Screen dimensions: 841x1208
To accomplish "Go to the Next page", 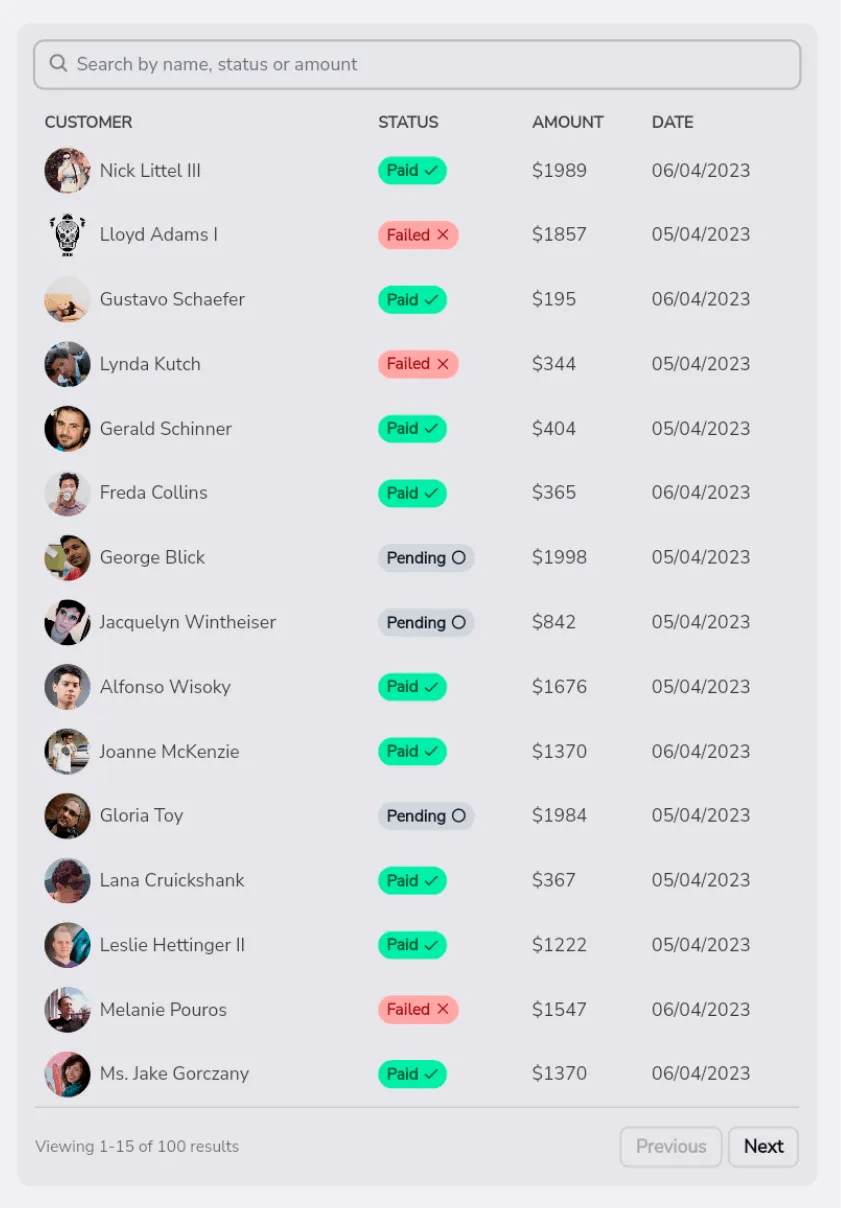I will coord(763,1147).
